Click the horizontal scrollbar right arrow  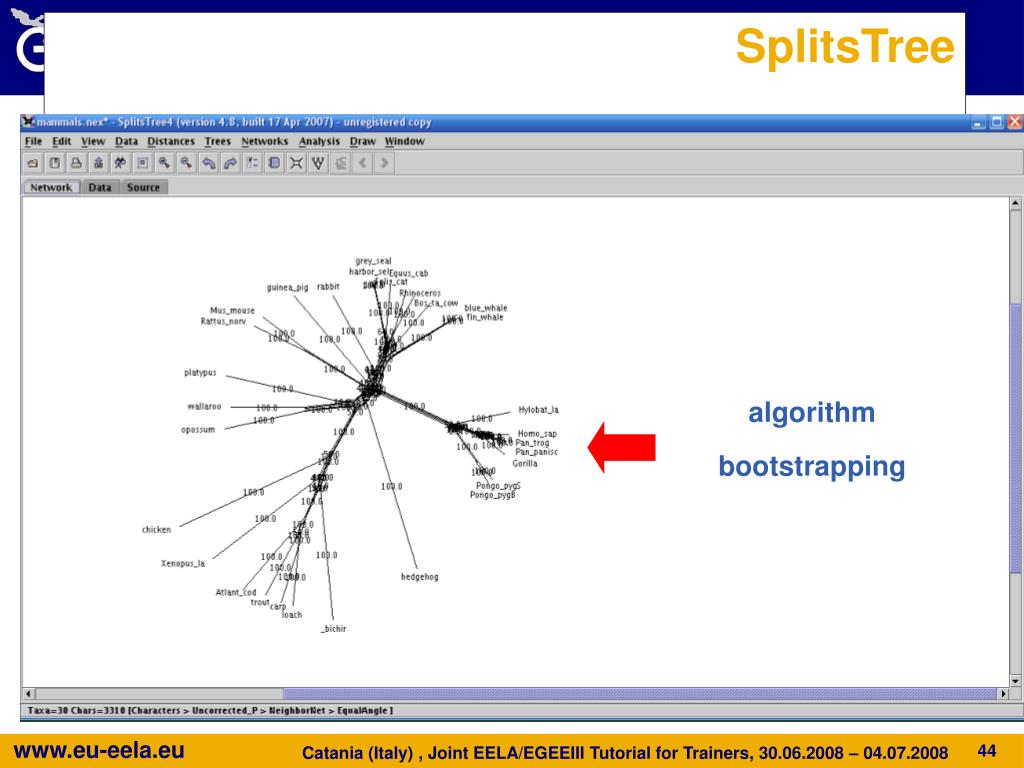1003,694
